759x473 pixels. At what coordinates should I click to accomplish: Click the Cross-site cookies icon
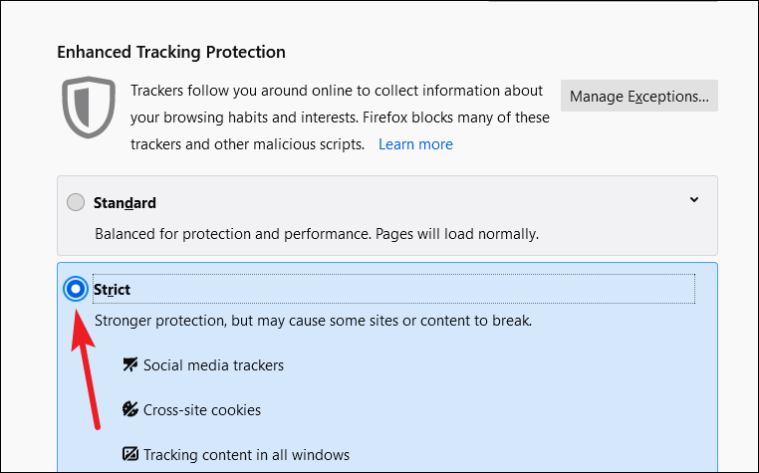click(130, 410)
